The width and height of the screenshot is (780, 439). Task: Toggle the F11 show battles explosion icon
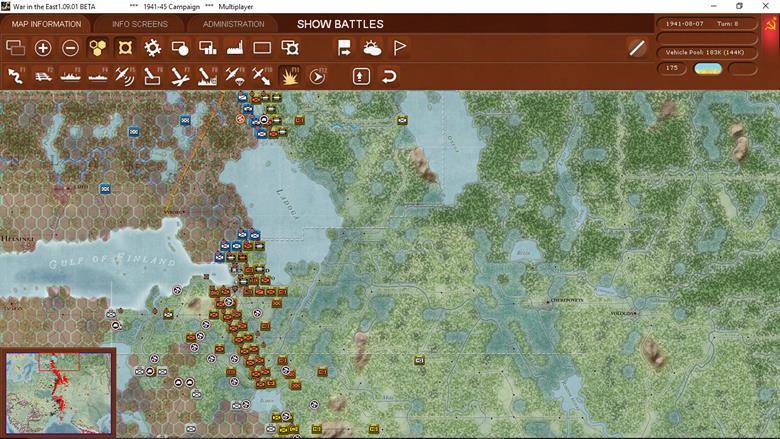[290, 76]
